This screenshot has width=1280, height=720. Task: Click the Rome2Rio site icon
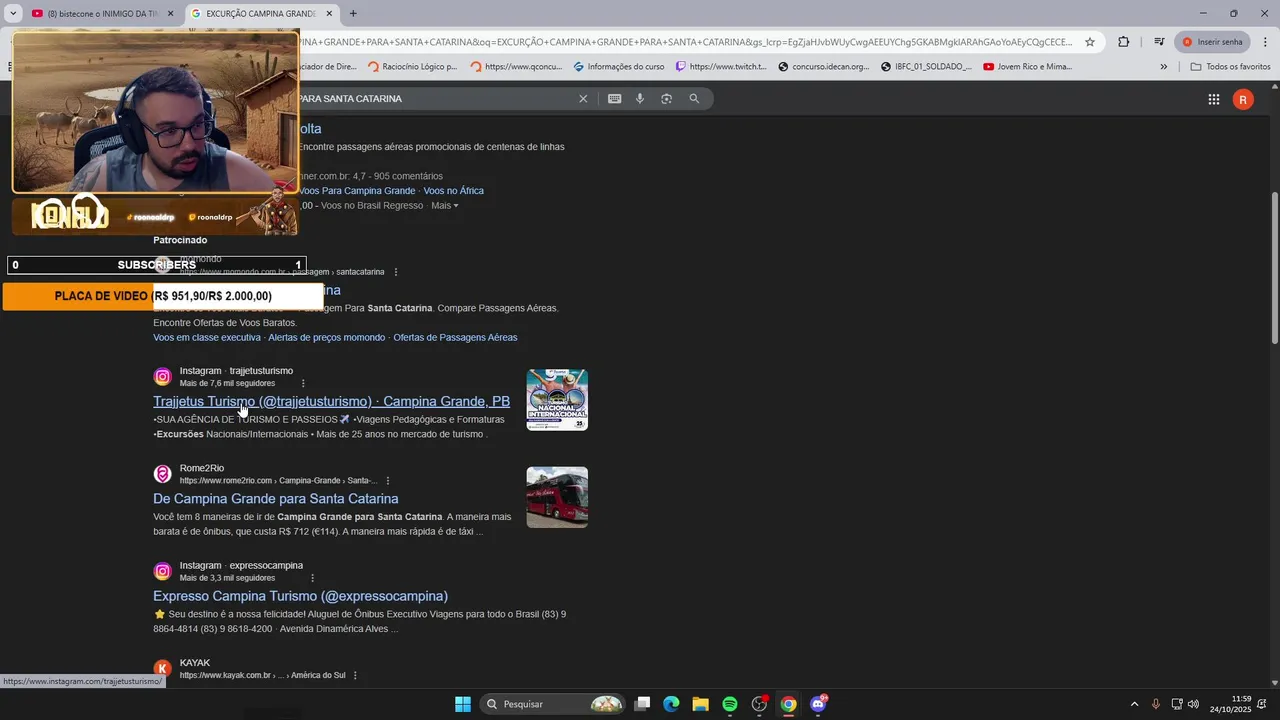click(162, 474)
